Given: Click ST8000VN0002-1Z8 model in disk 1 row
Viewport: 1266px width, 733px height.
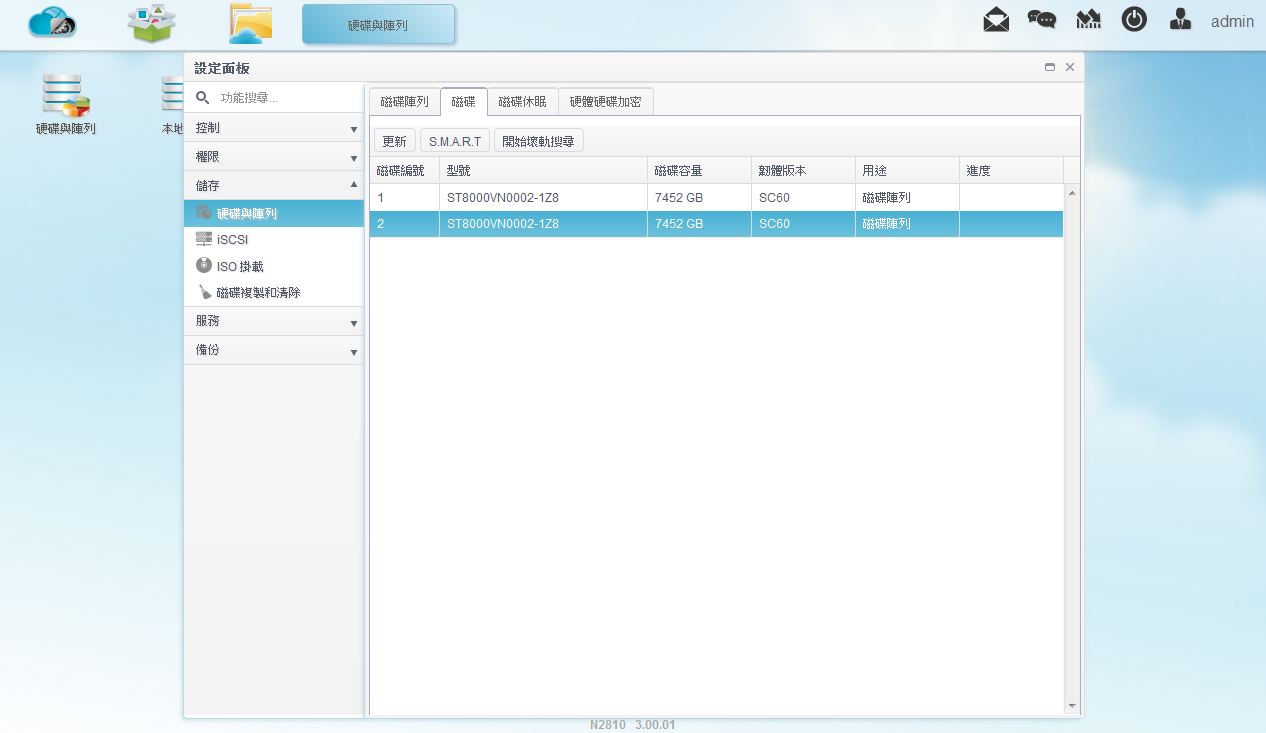Looking at the screenshot, I should click(x=503, y=198).
